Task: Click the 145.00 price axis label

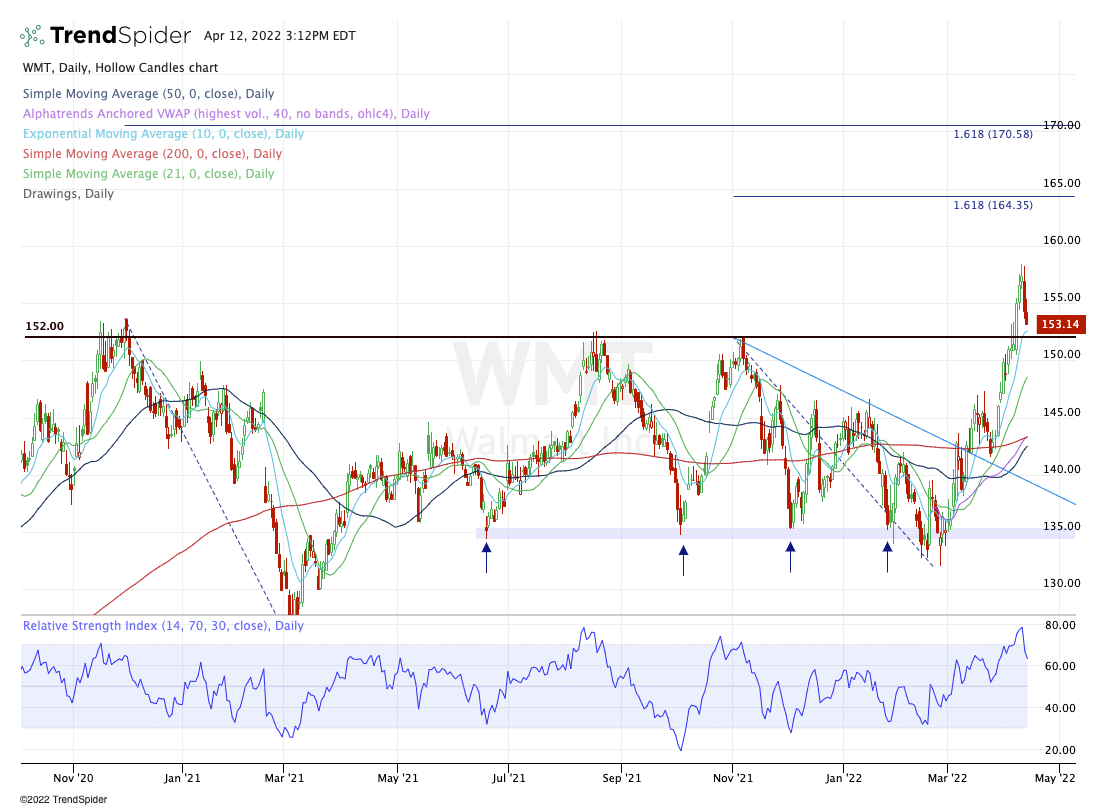Action: click(x=1062, y=412)
